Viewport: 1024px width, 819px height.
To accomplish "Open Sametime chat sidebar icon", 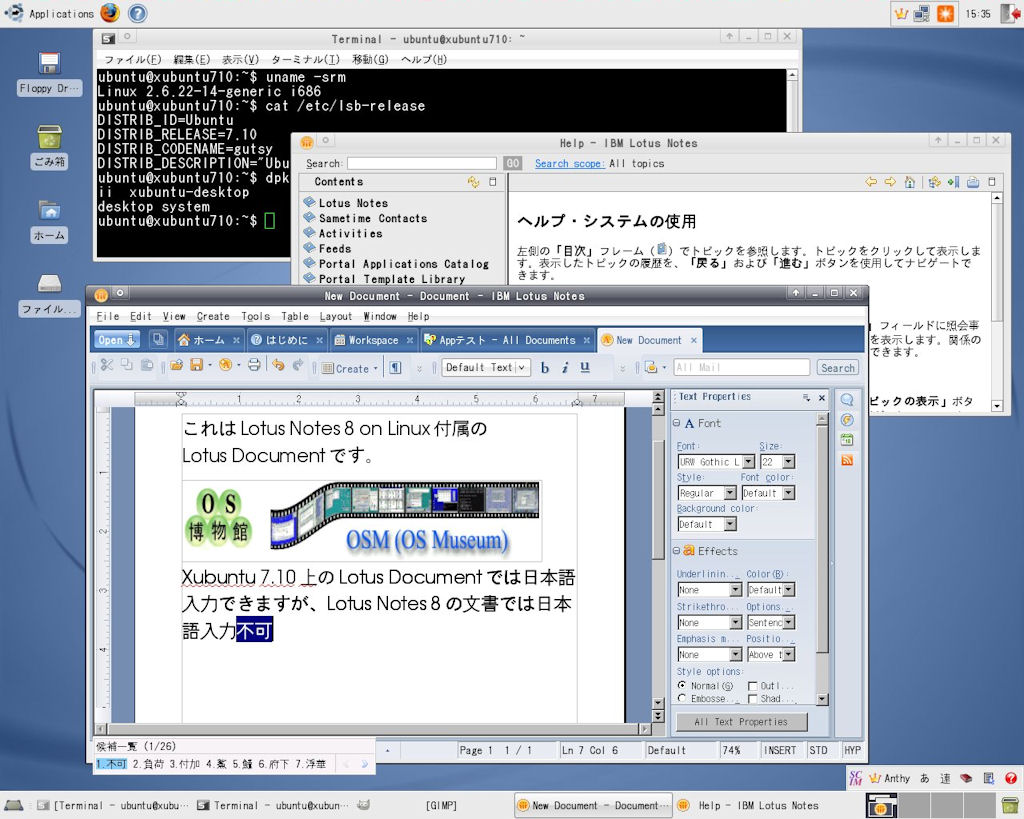I will click(x=847, y=400).
